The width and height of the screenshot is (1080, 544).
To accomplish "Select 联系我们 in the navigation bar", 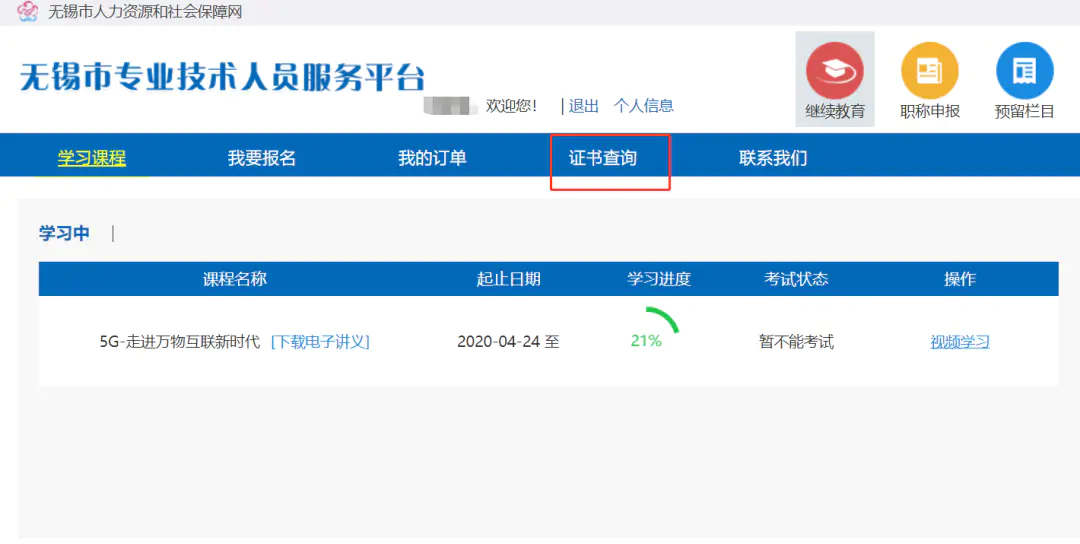I will 773,158.
